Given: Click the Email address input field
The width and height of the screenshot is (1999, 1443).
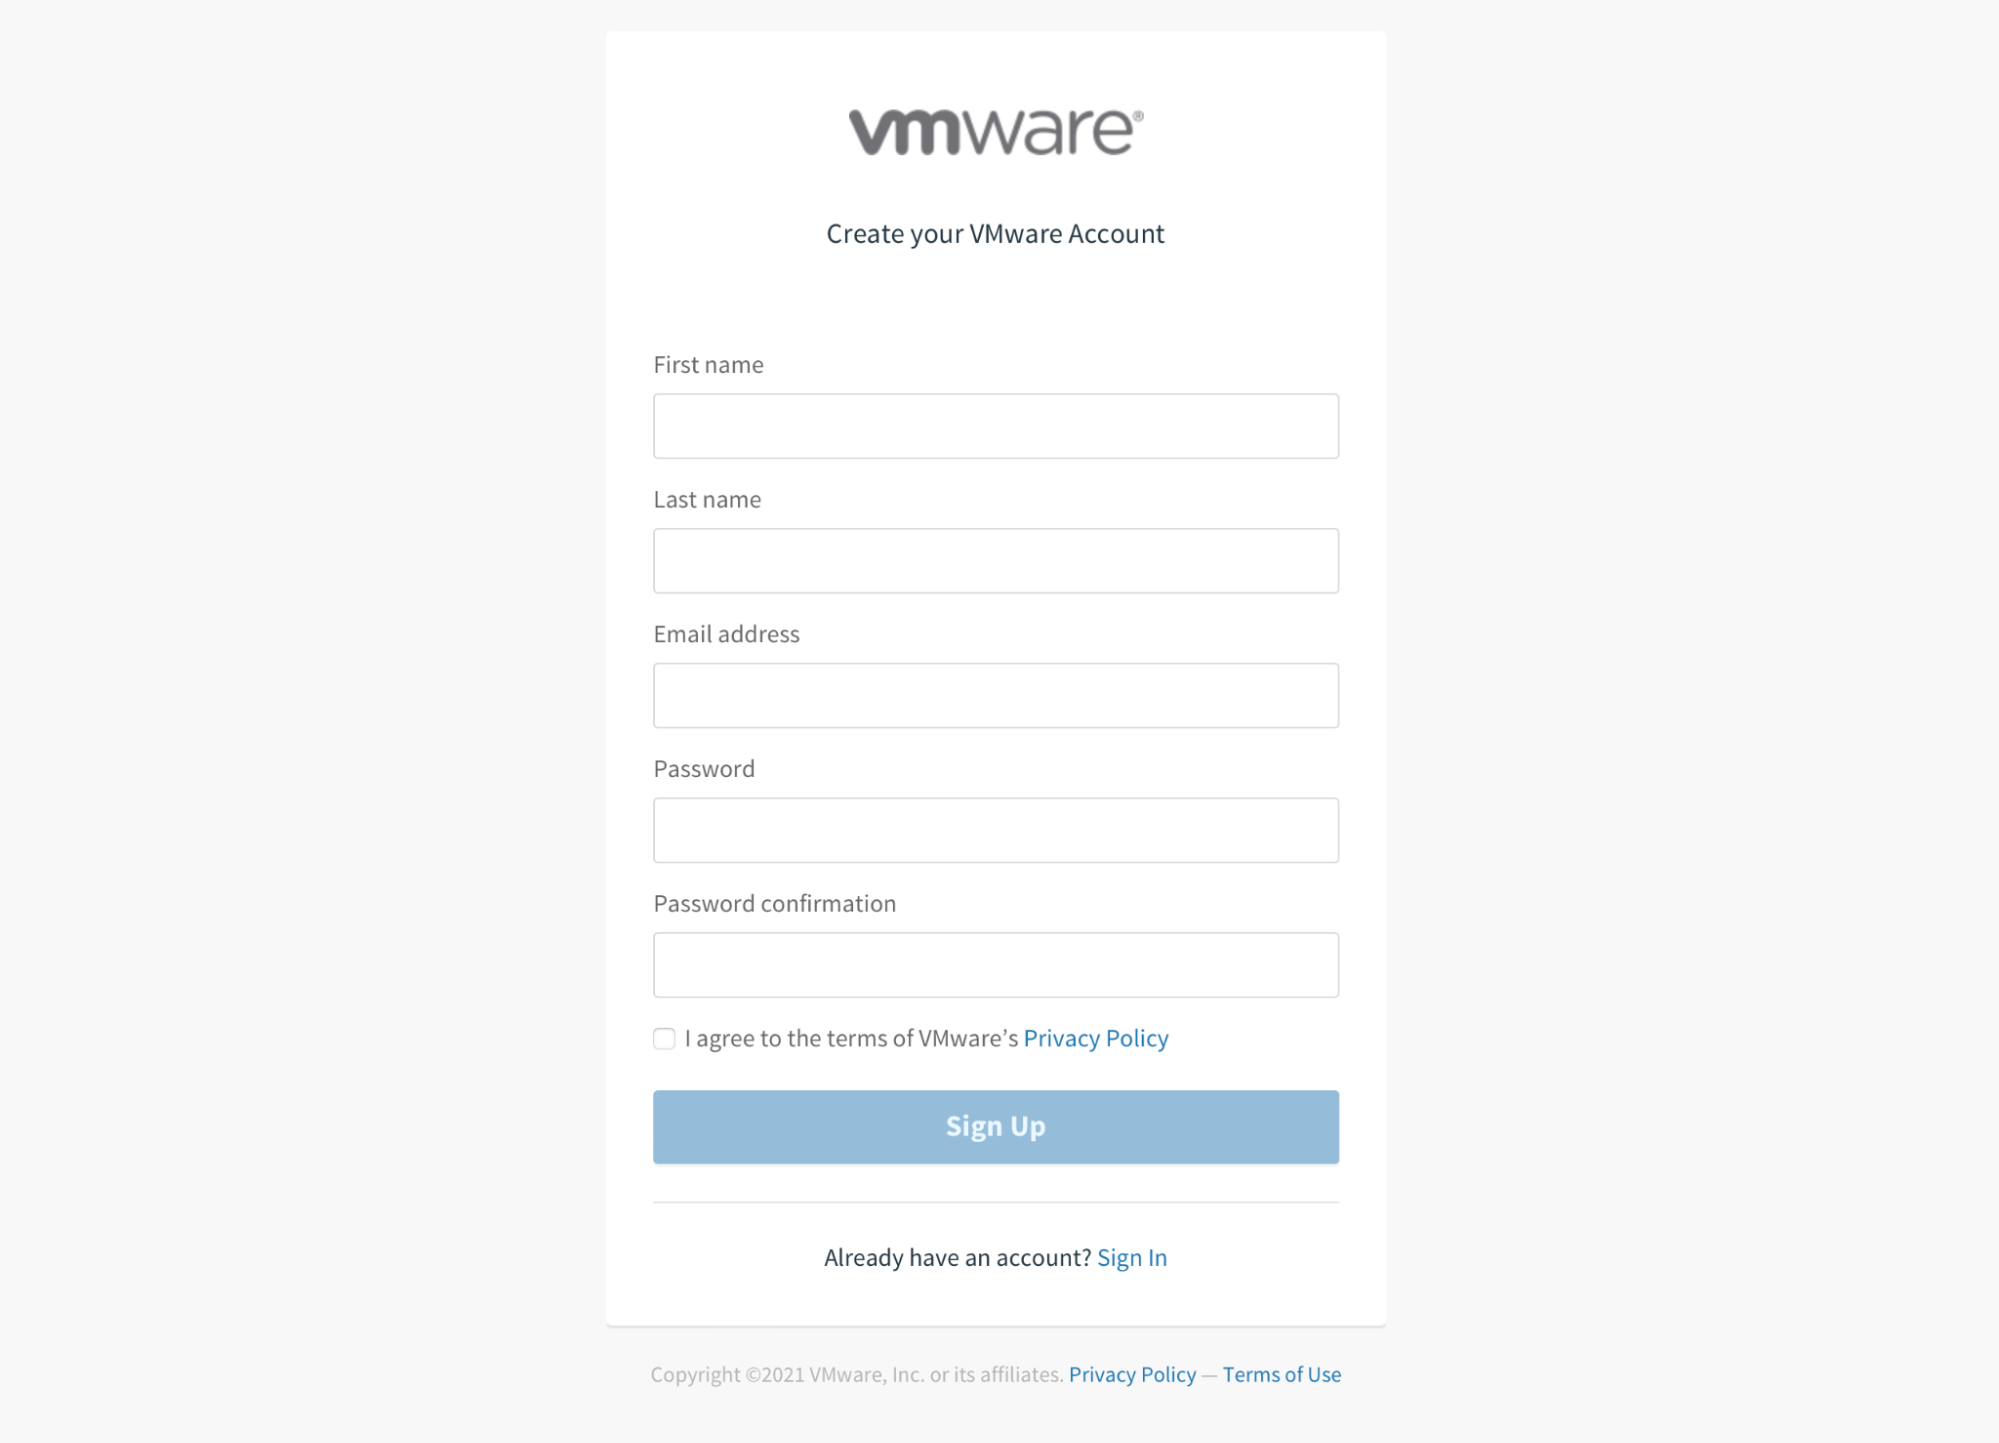Looking at the screenshot, I should [996, 695].
